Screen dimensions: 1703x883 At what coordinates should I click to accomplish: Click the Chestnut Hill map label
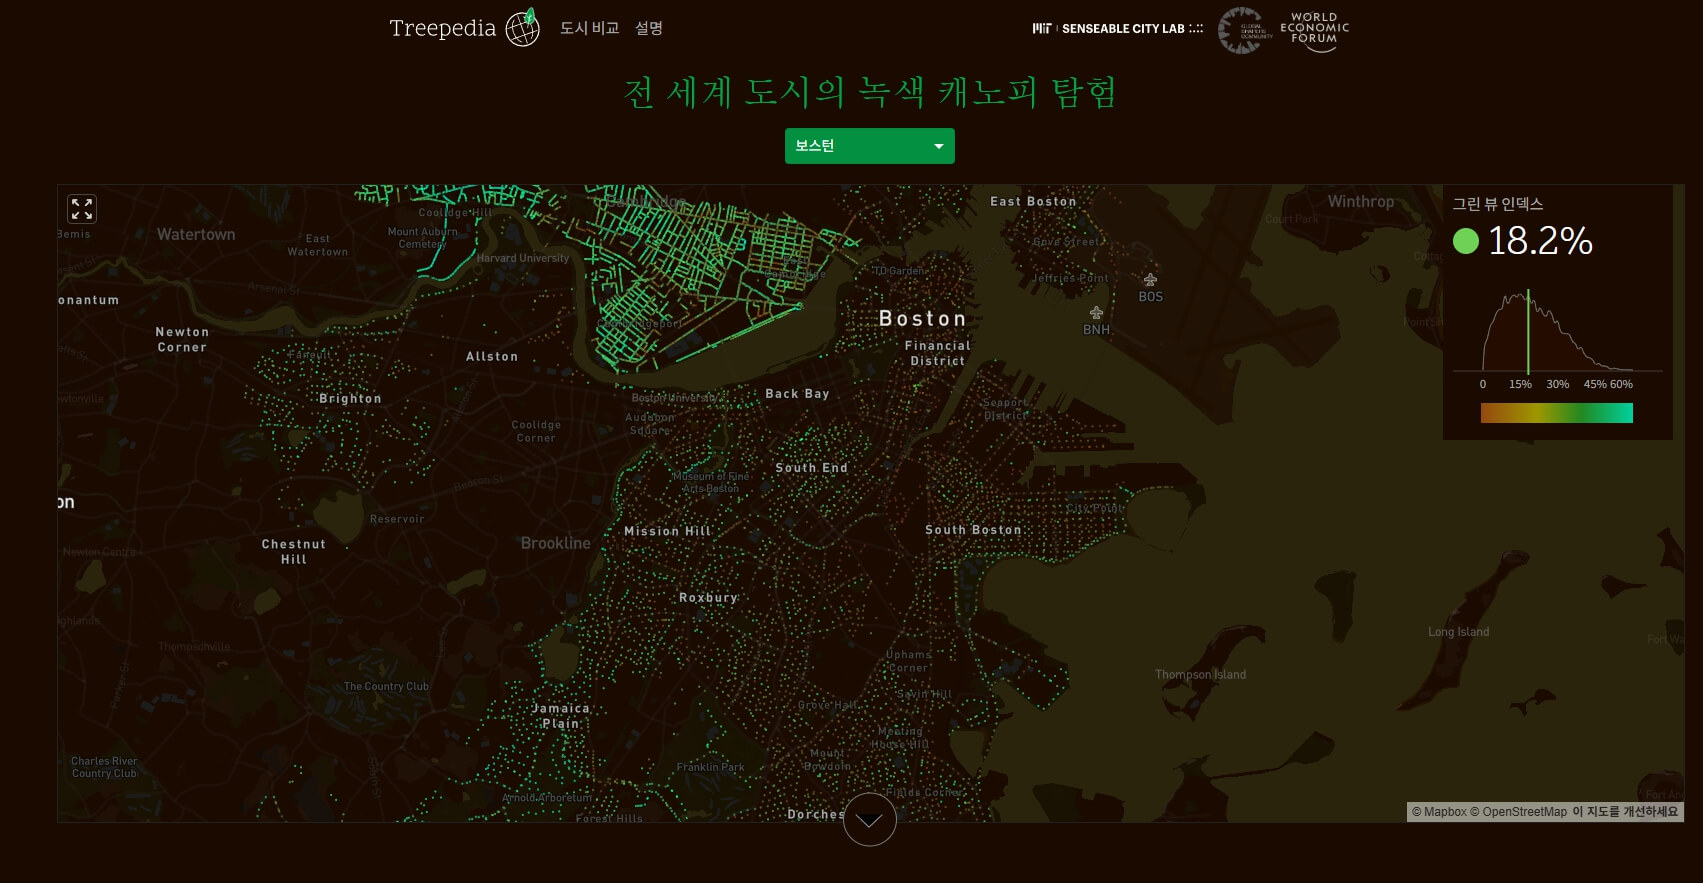pos(294,552)
